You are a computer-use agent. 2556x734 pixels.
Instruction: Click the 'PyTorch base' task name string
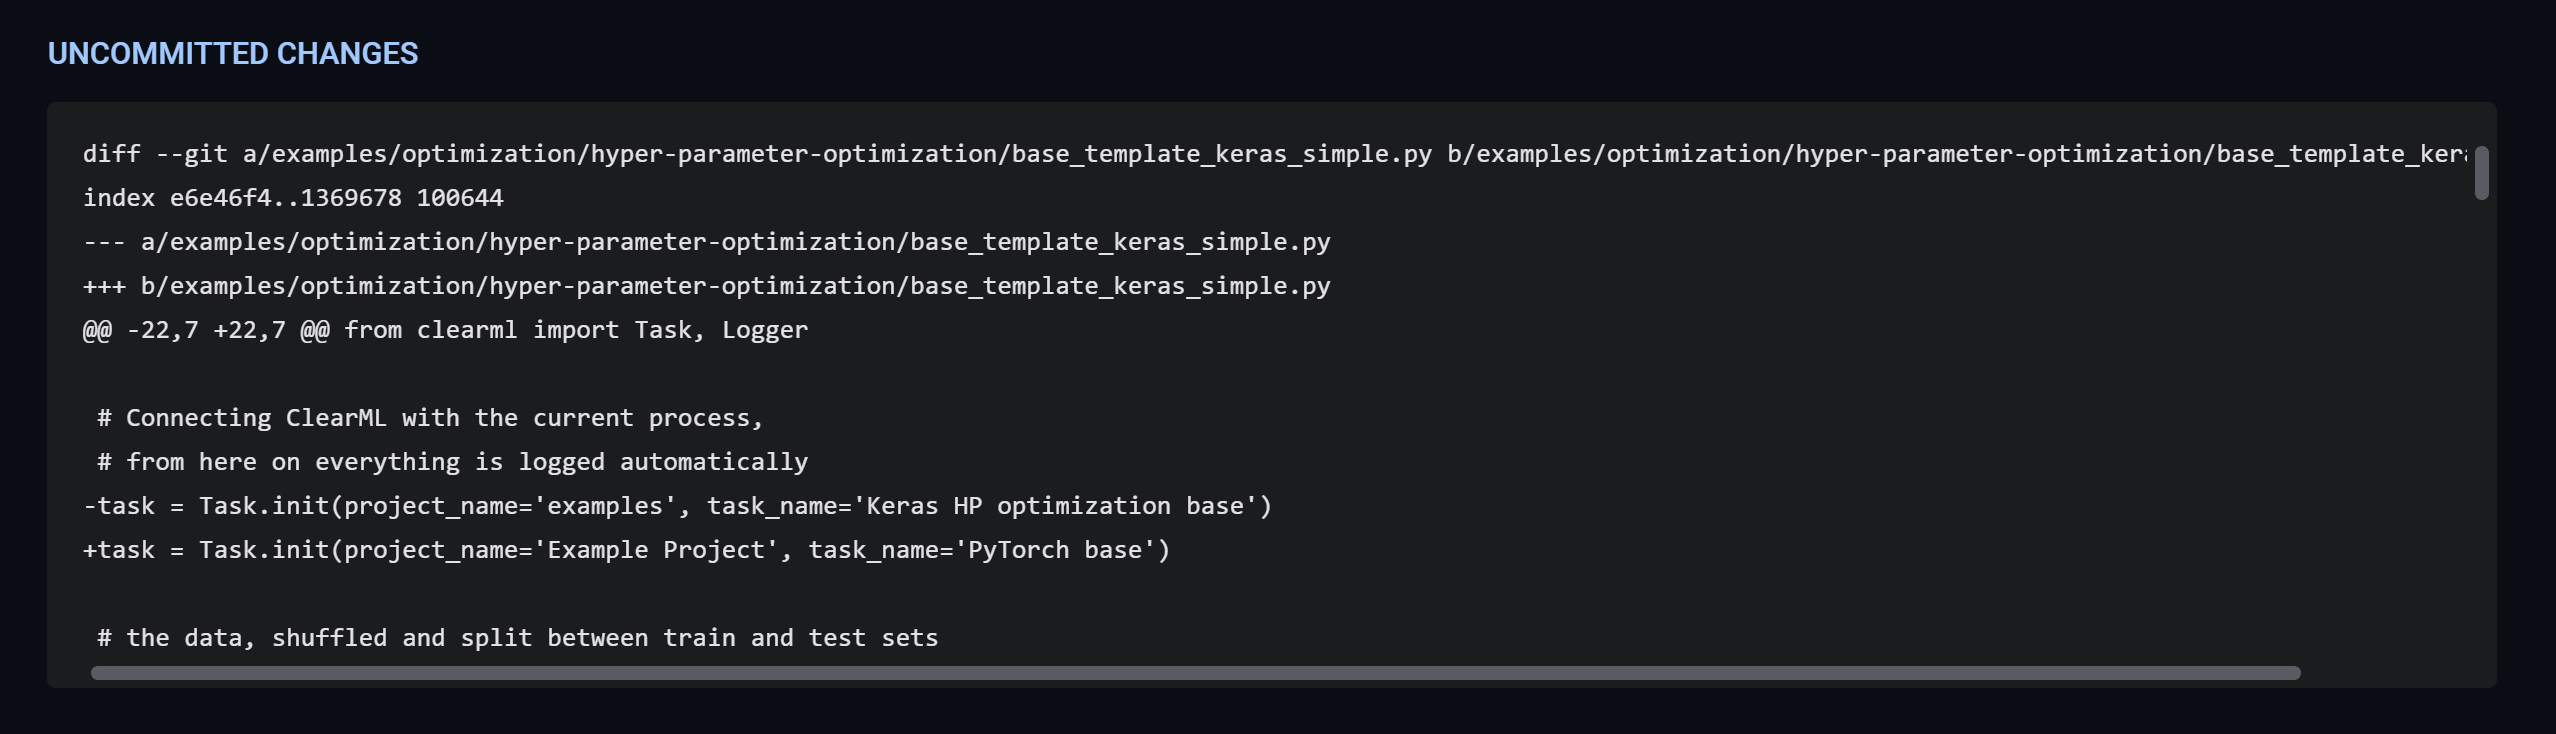coord(1054,550)
